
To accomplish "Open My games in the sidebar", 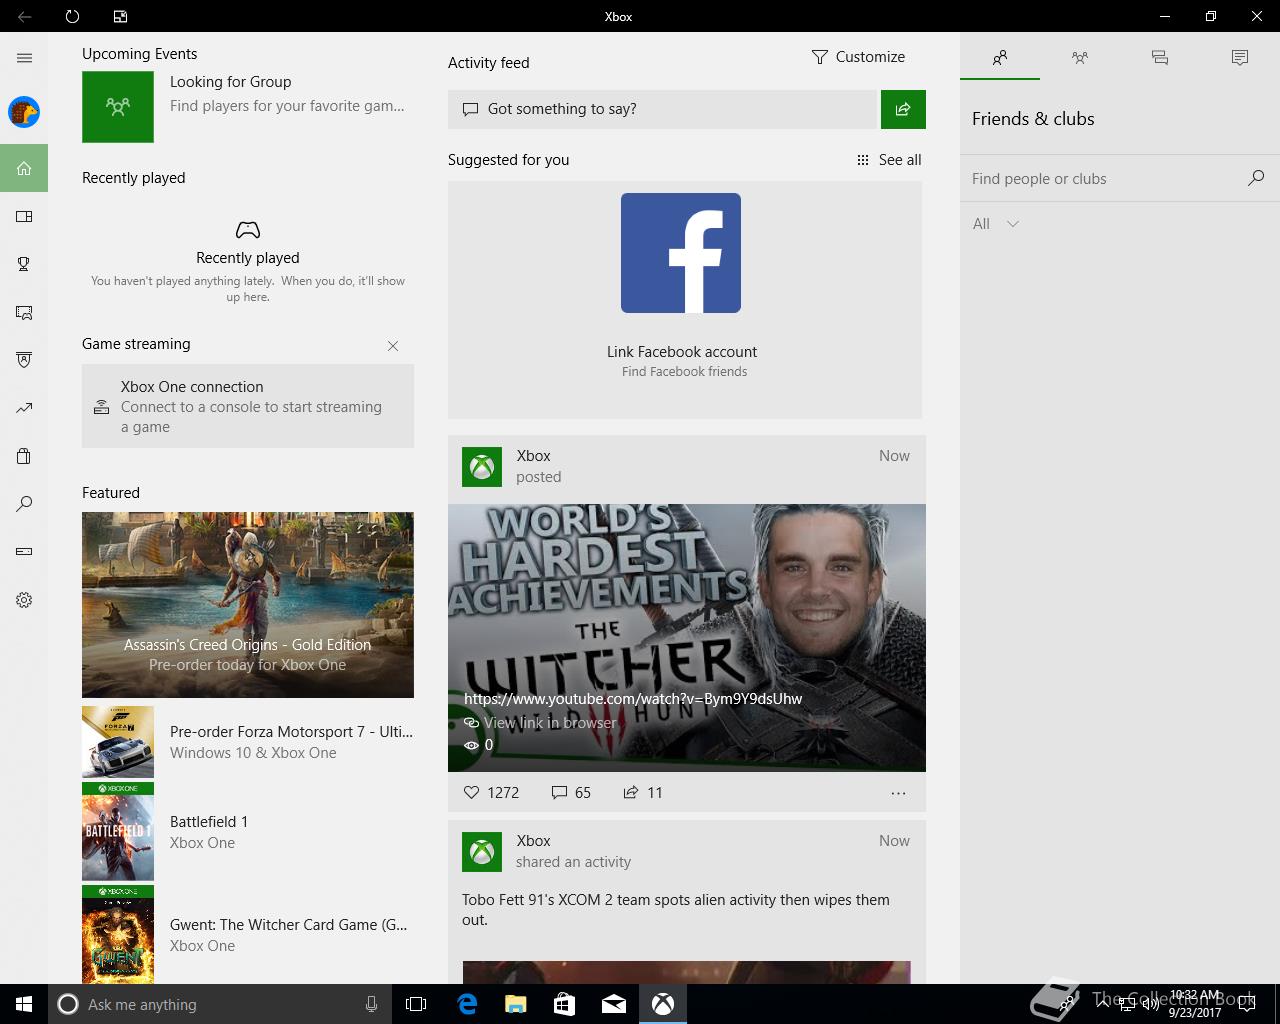I will click(x=24, y=216).
